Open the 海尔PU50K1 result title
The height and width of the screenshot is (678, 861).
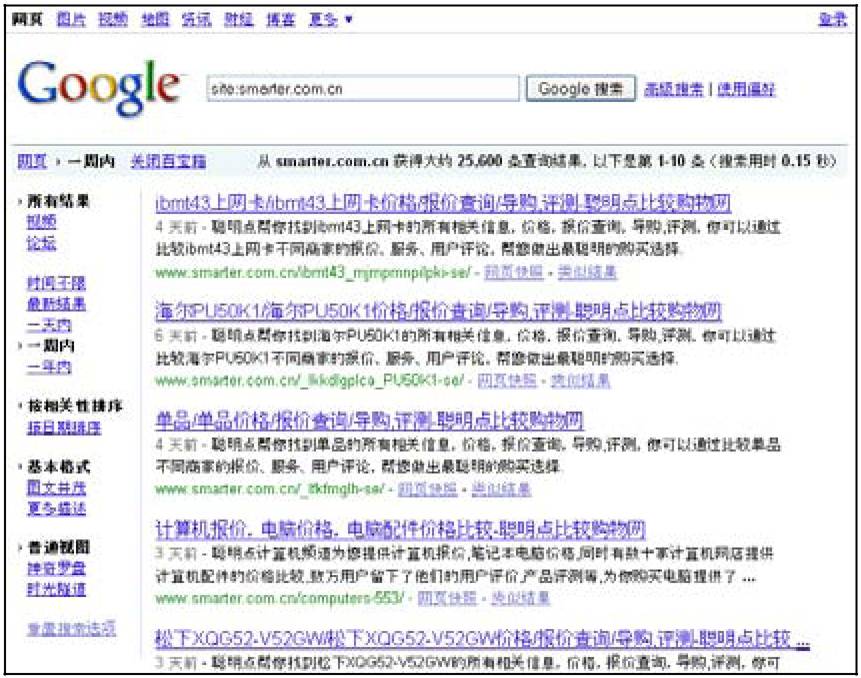click(438, 312)
